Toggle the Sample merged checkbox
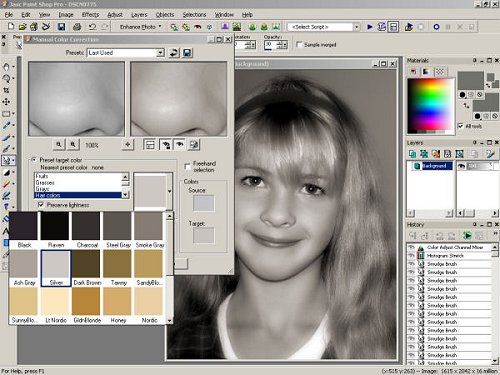 coord(299,44)
